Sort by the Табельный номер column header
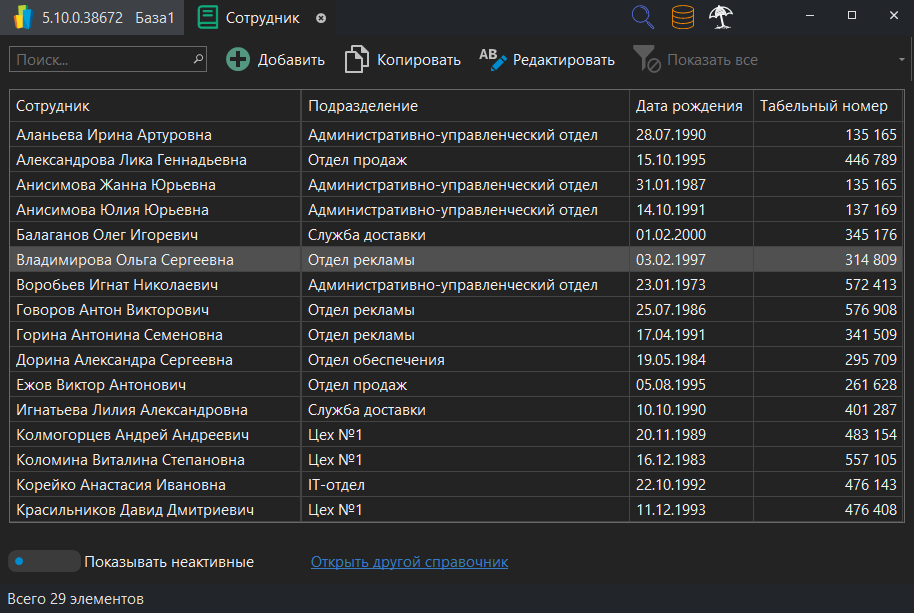 pos(823,106)
